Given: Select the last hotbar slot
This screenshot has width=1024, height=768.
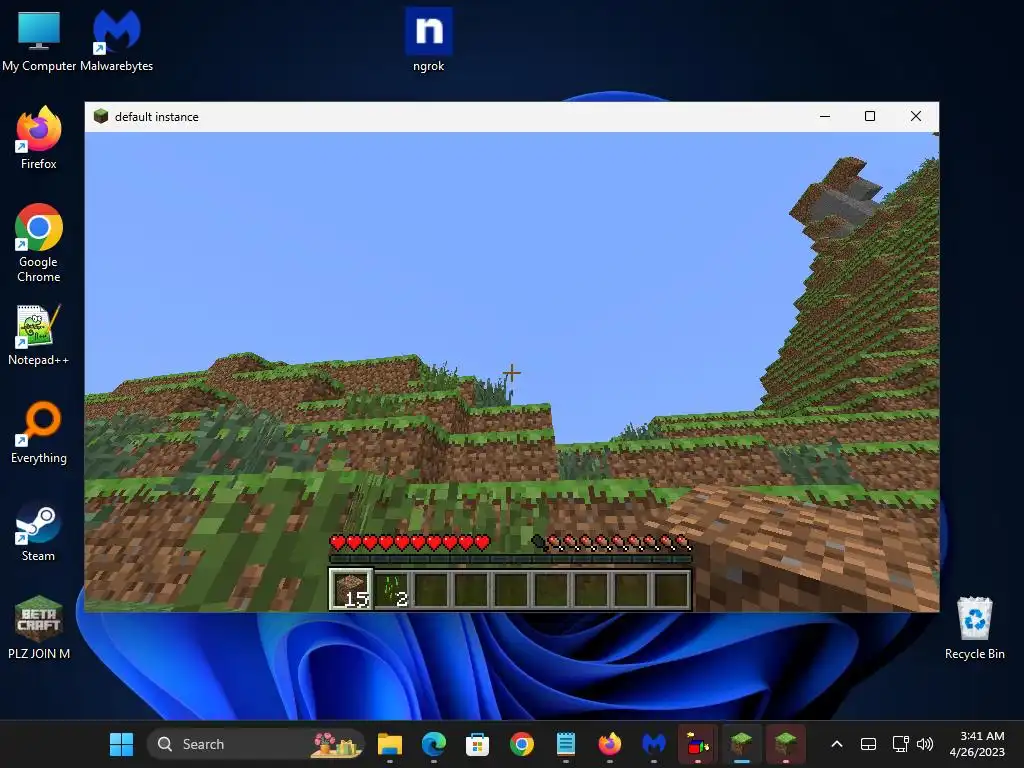Looking at the screenshot, I should pos(671,589).
